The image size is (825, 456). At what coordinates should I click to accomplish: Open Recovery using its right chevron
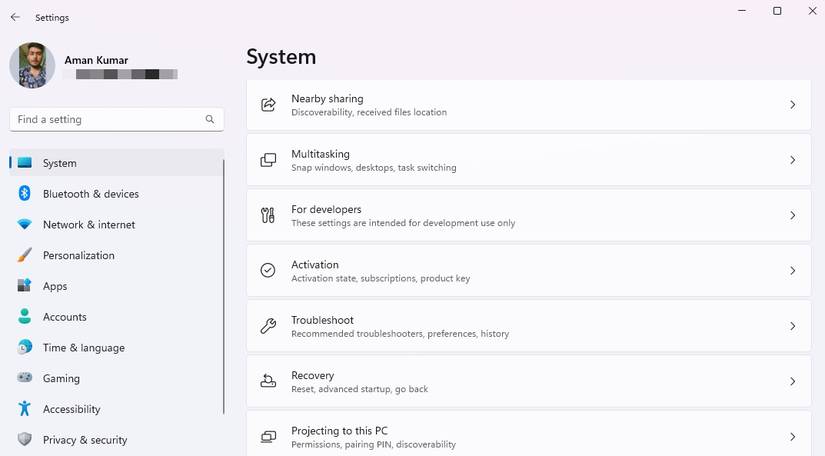(x=792, y=382)
